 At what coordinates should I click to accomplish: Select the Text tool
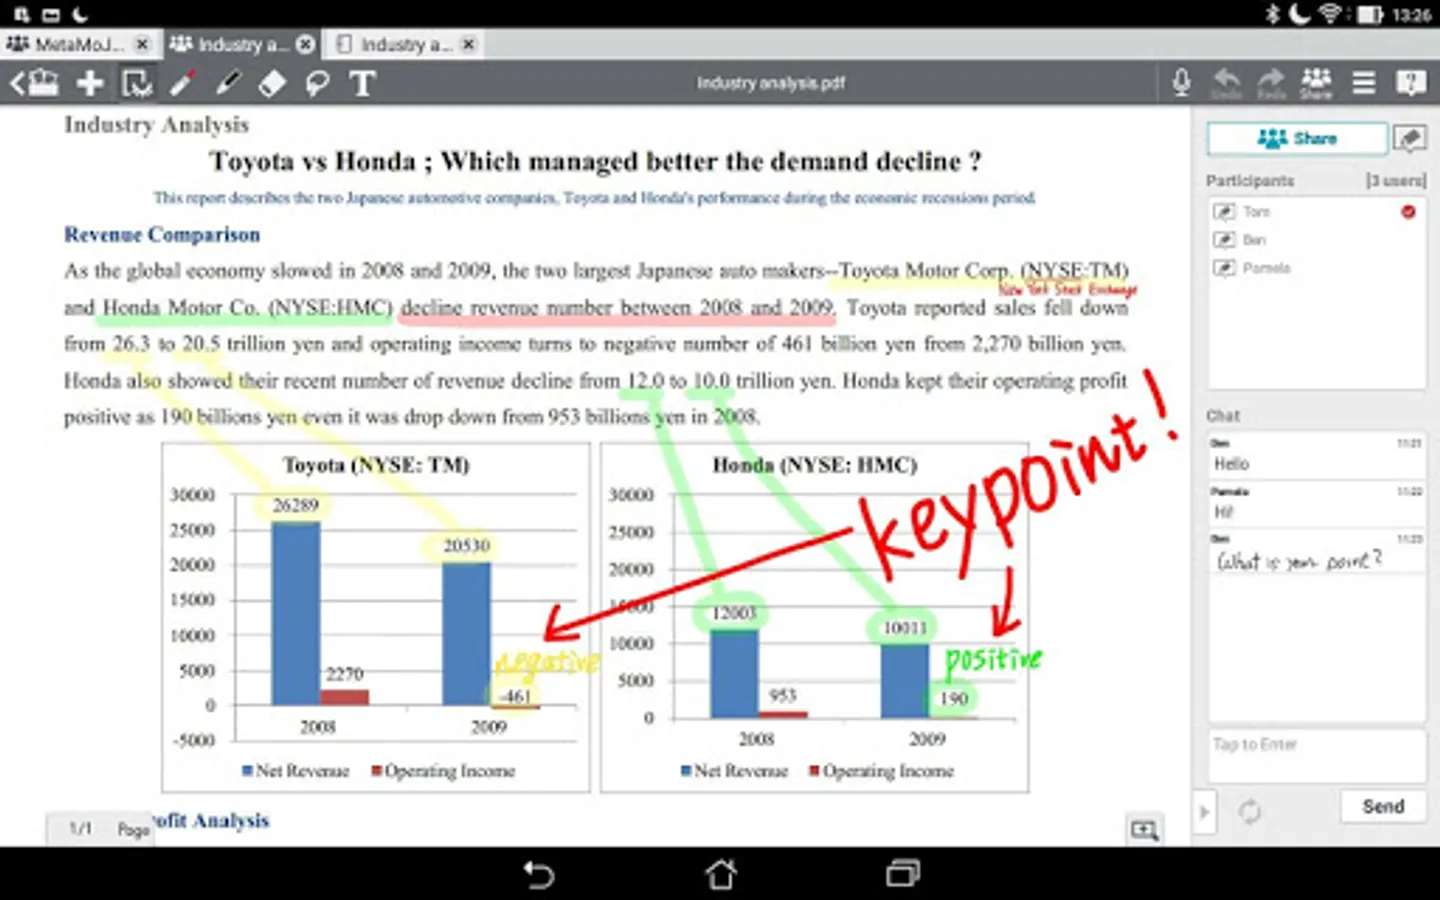coord(362,83)
